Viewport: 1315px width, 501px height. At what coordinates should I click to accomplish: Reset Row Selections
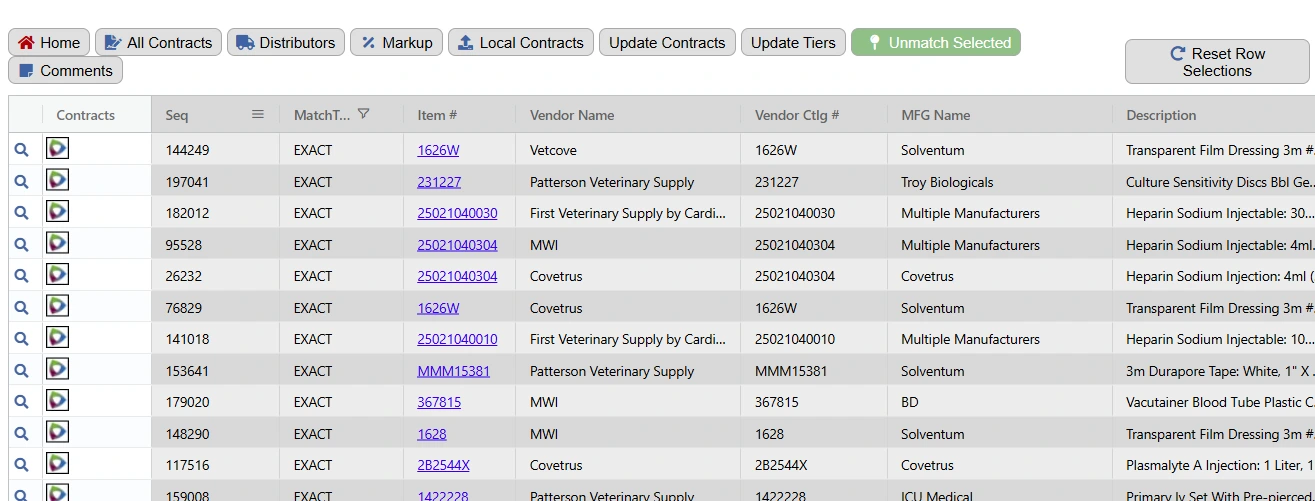point(1217,62)
